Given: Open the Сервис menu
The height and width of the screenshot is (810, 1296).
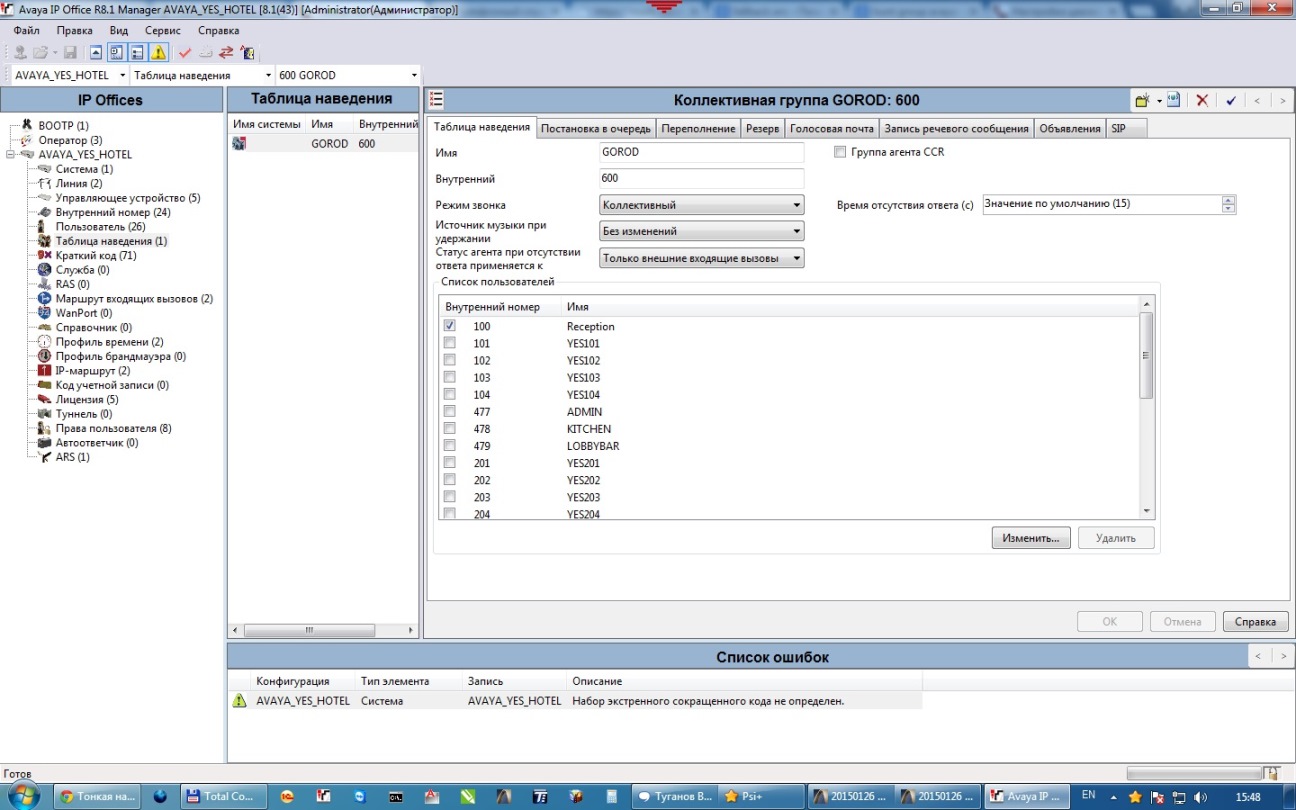Looking at the screenshot, I should 162,30.
